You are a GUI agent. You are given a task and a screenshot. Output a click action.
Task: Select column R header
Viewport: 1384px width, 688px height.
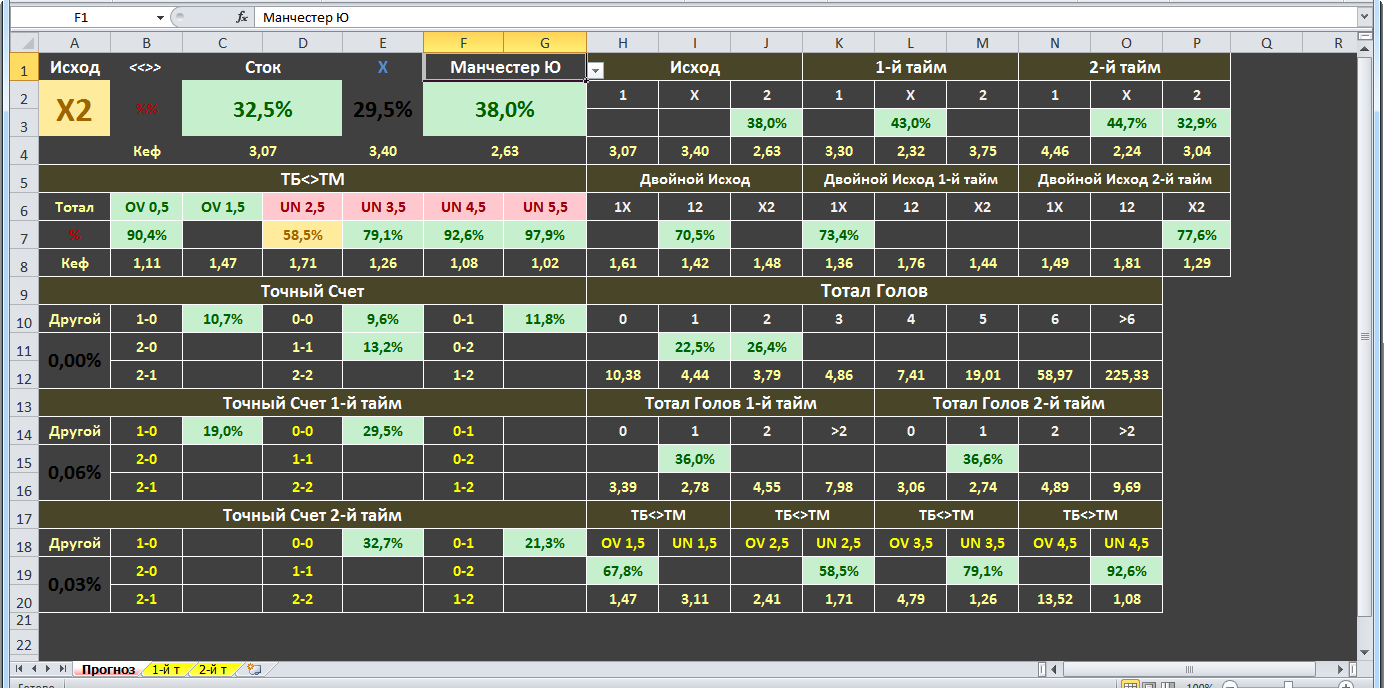pyautogui.click(x=1338, y=43)
